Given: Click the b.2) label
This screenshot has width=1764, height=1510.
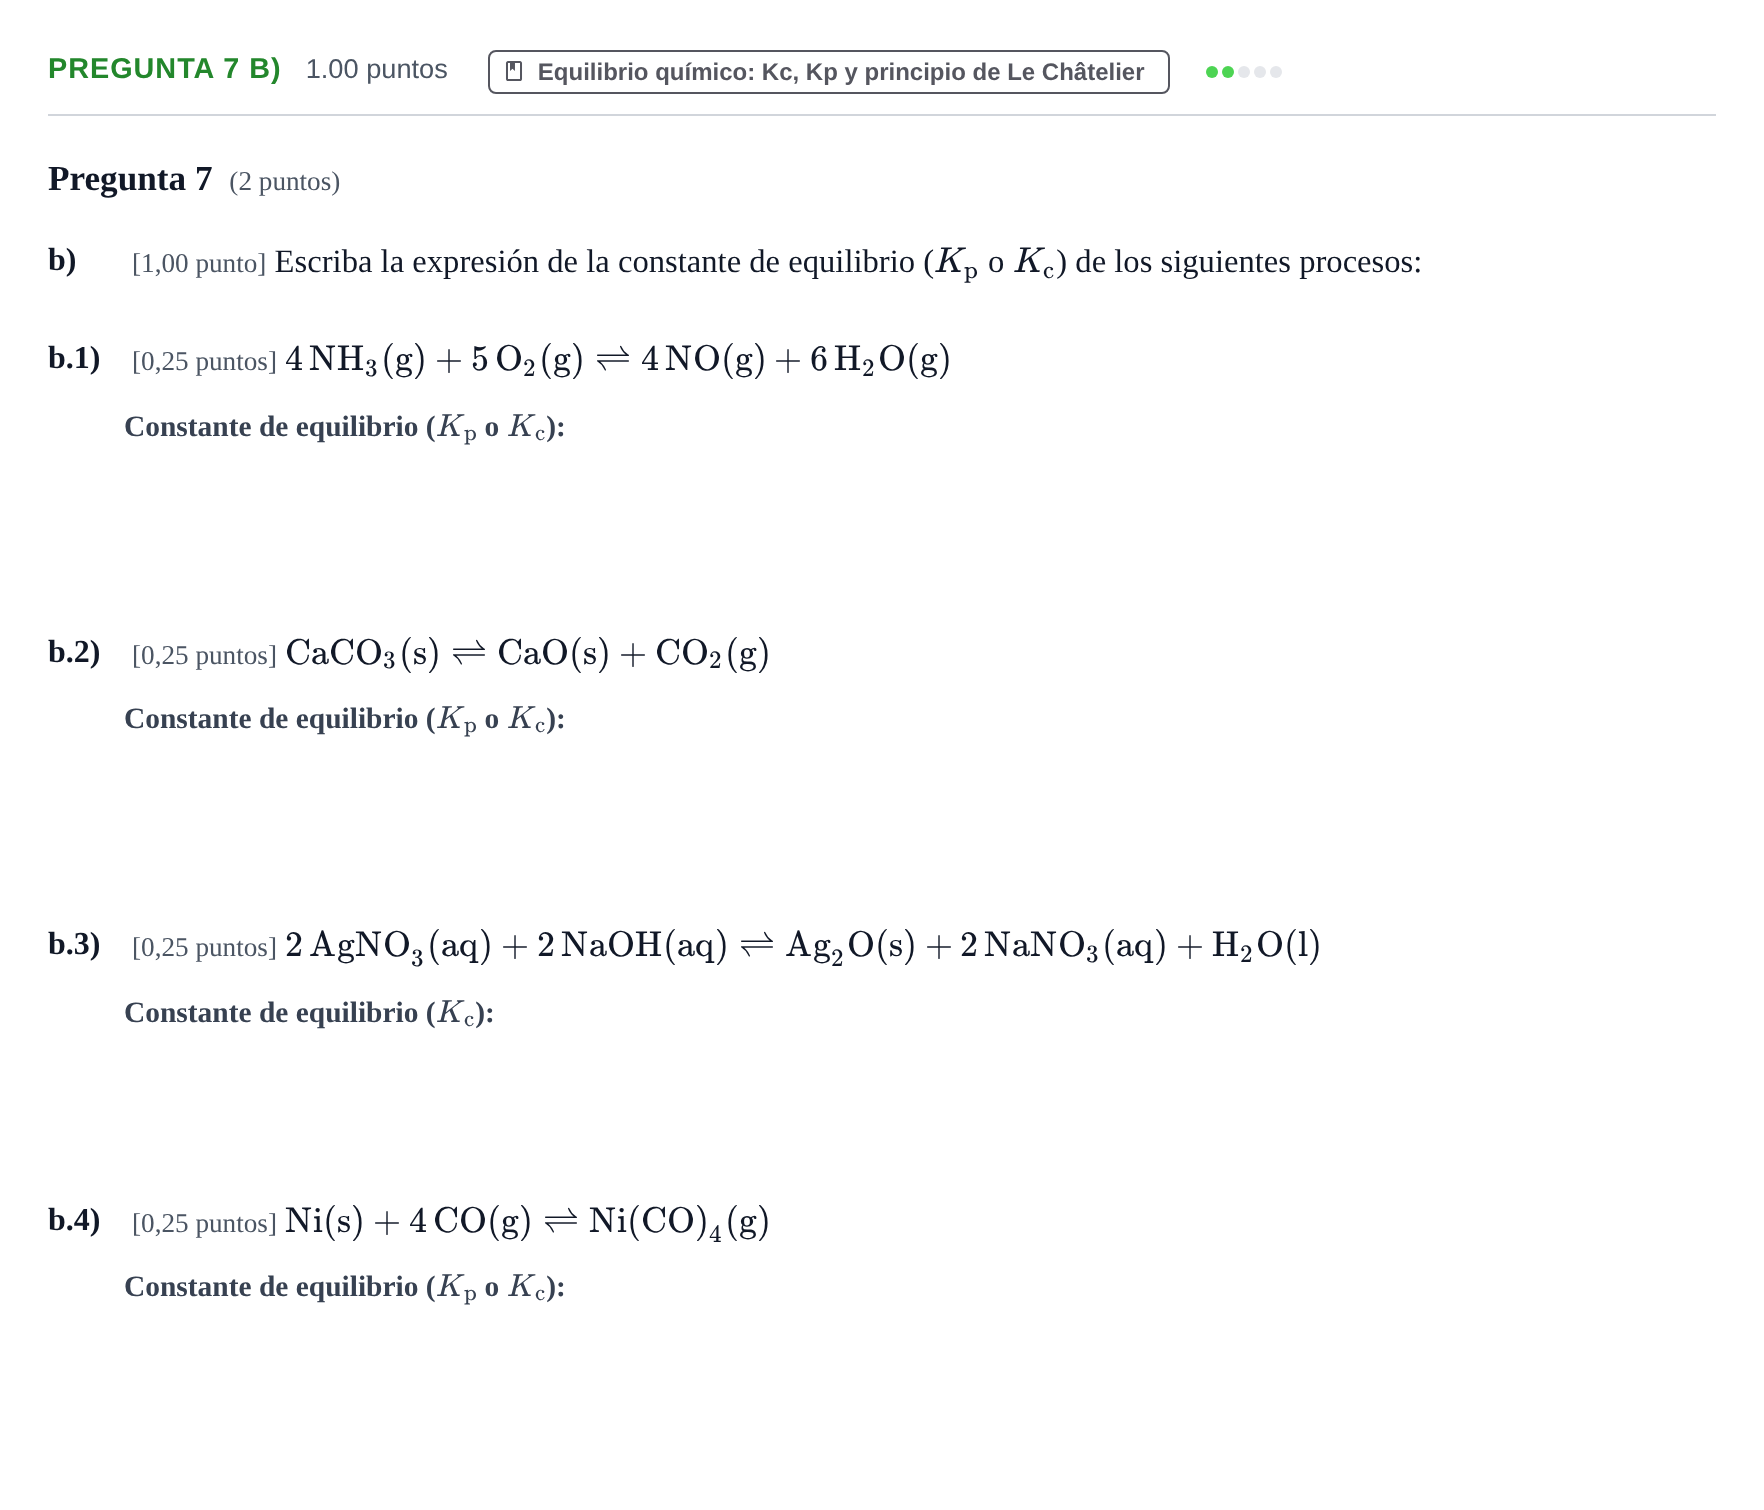Looking at the screenshot, I should [74, 652].
